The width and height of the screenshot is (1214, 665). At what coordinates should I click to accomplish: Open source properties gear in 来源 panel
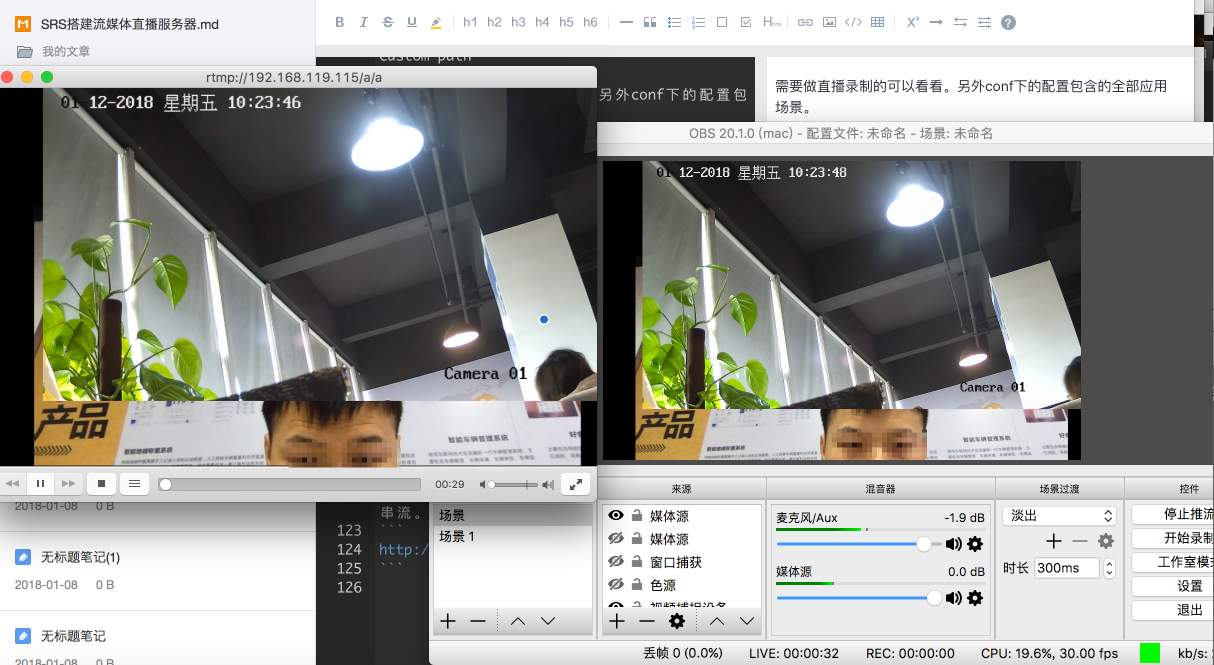tap(677, 621)
